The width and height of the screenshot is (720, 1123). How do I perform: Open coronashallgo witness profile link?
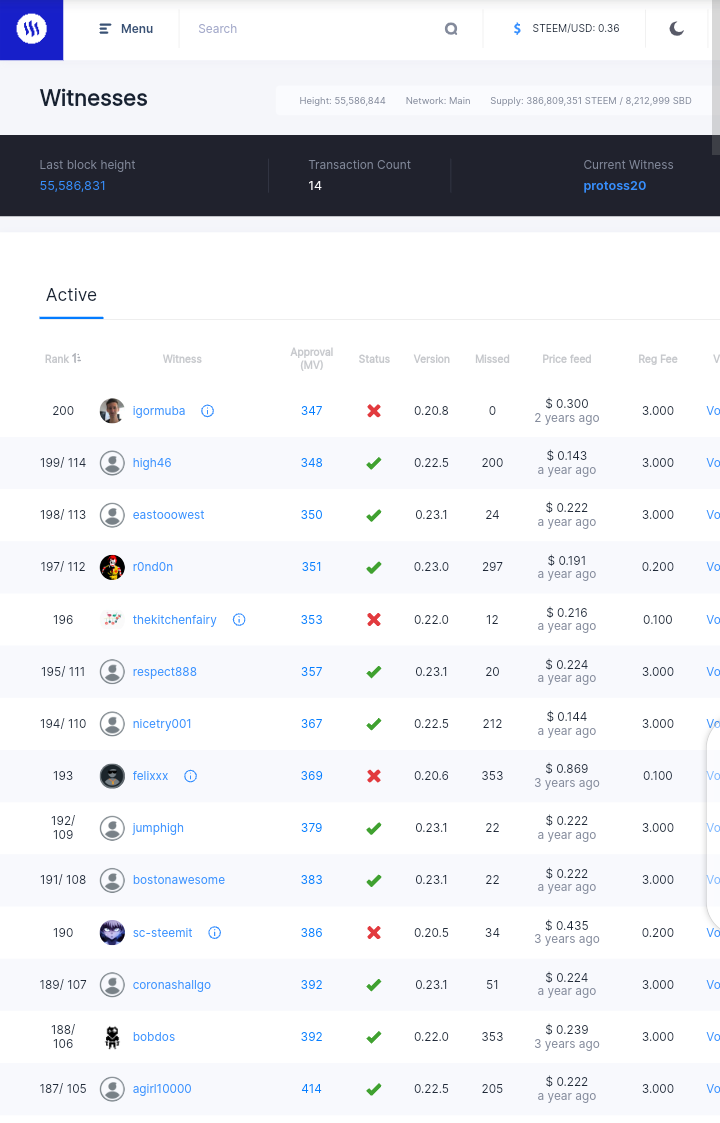click(172, 985)
